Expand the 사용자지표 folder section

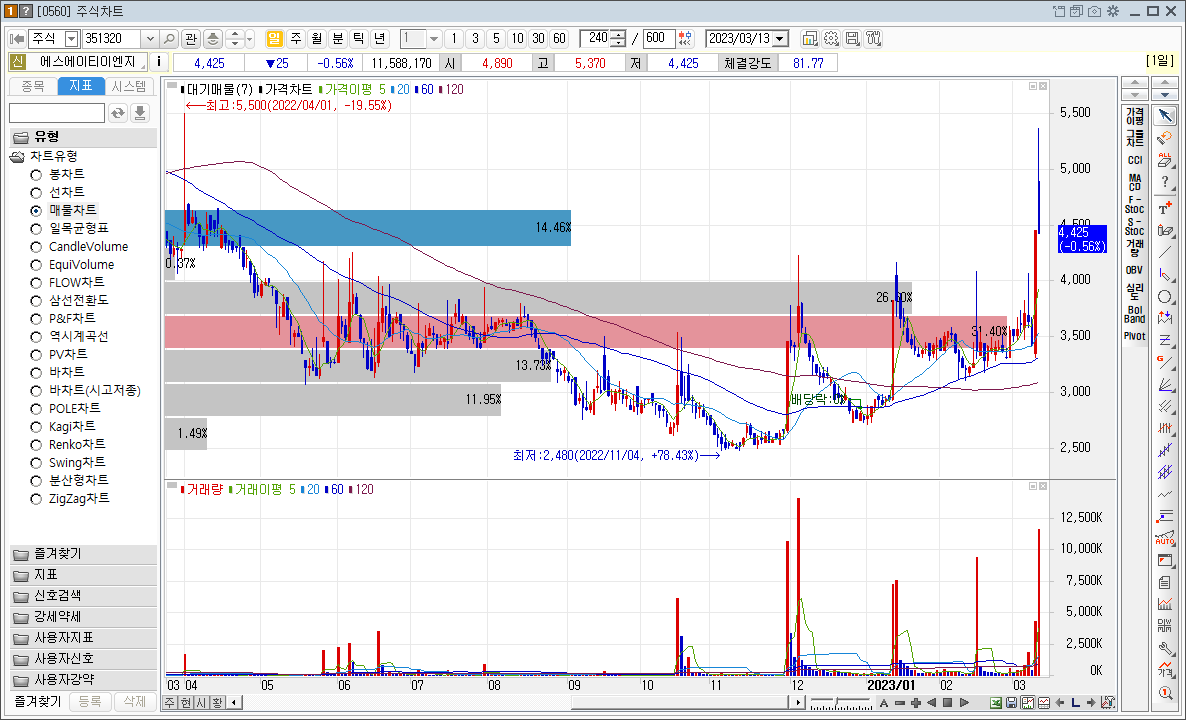point(83,638)
